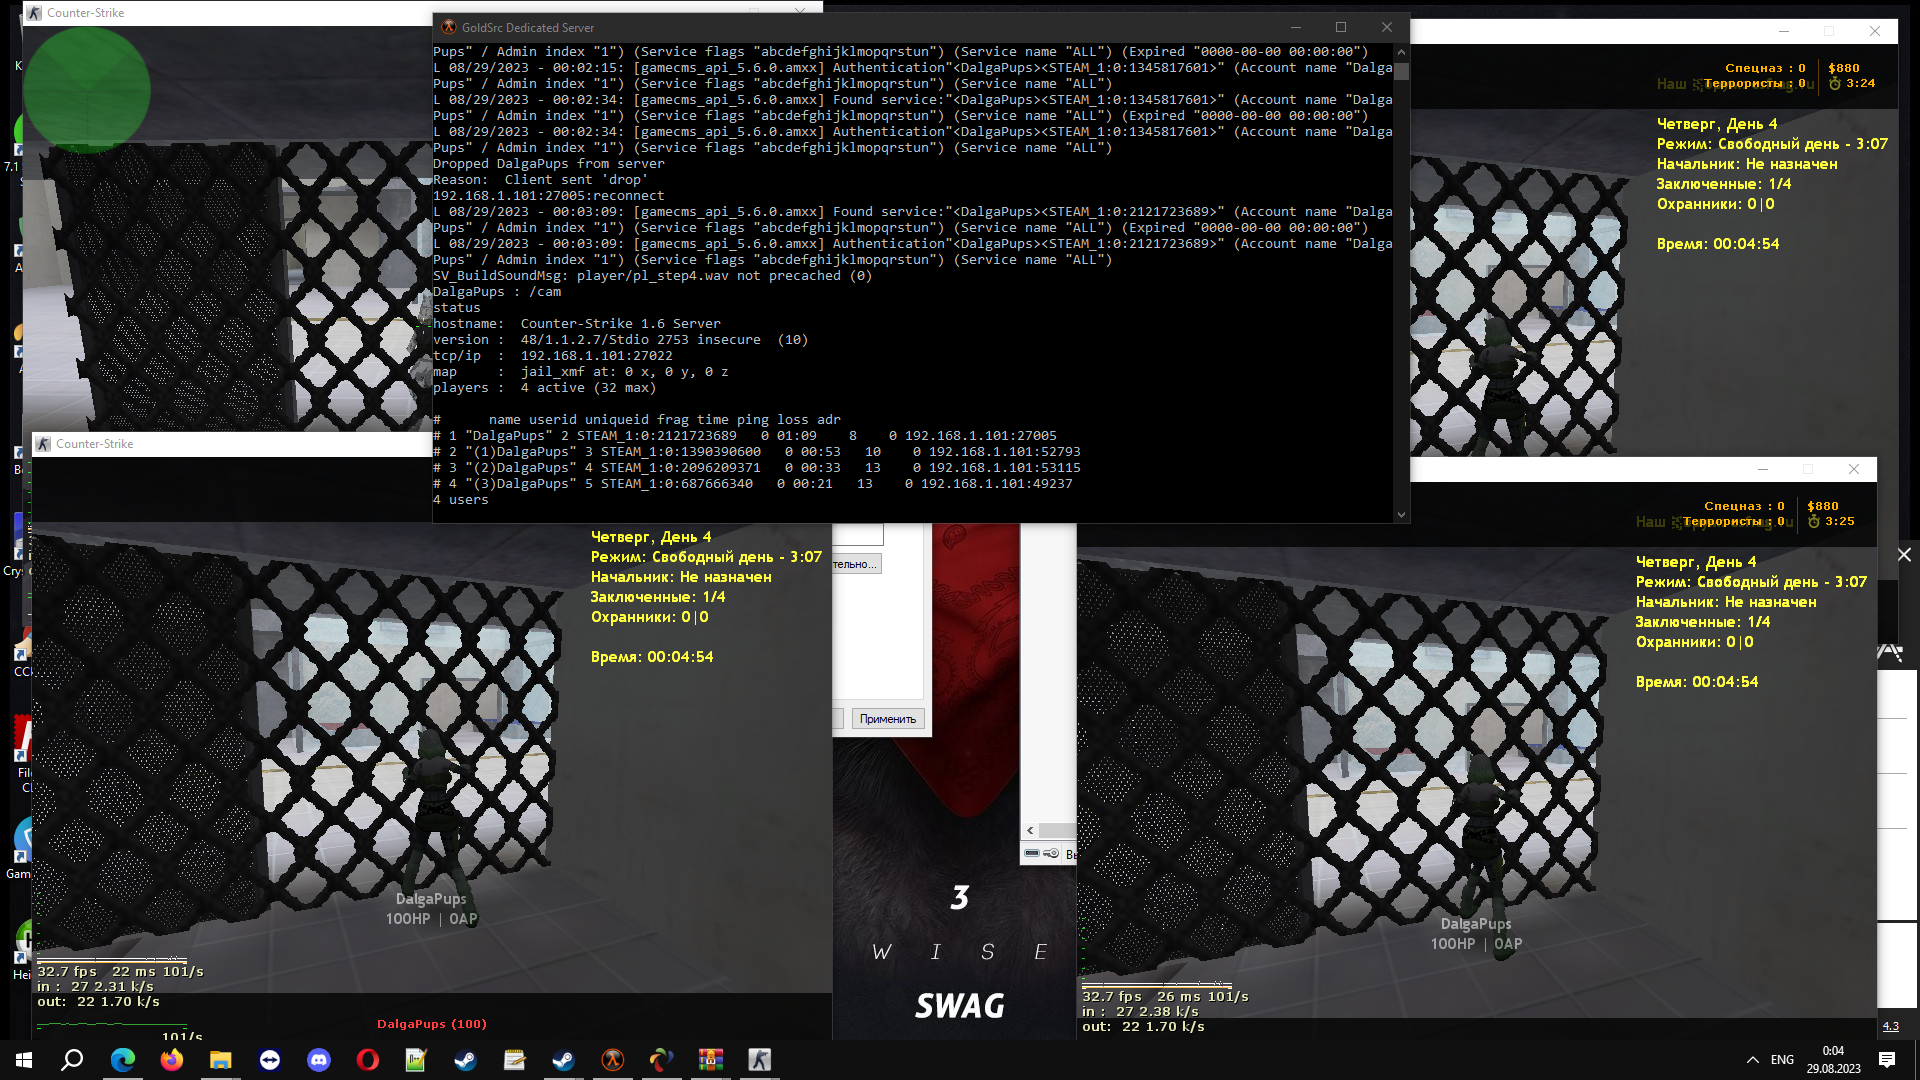Click the 4.3 link at the bottom-right edge
This screenshot has width=1920, height=1080.
[x=1891, y=1026]
